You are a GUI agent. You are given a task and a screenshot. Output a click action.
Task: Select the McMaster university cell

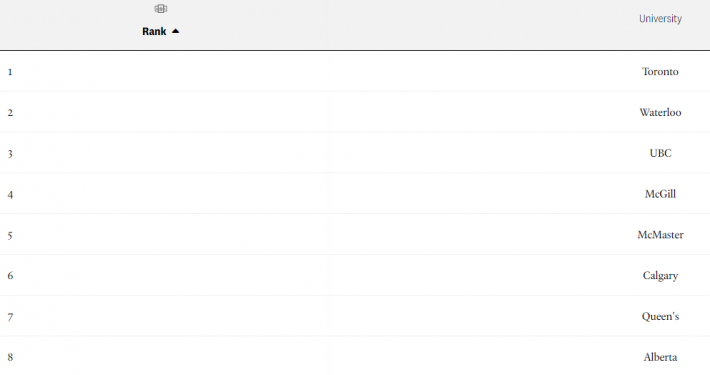[660, 235]
